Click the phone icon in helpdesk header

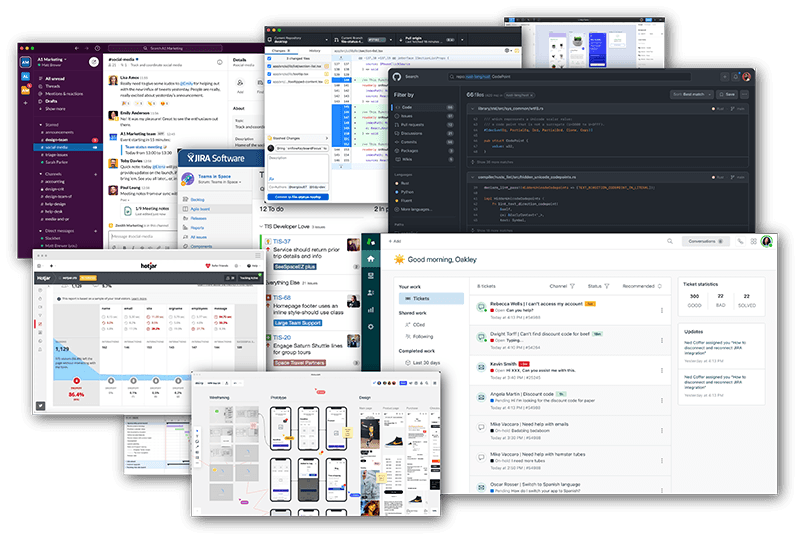740,241
